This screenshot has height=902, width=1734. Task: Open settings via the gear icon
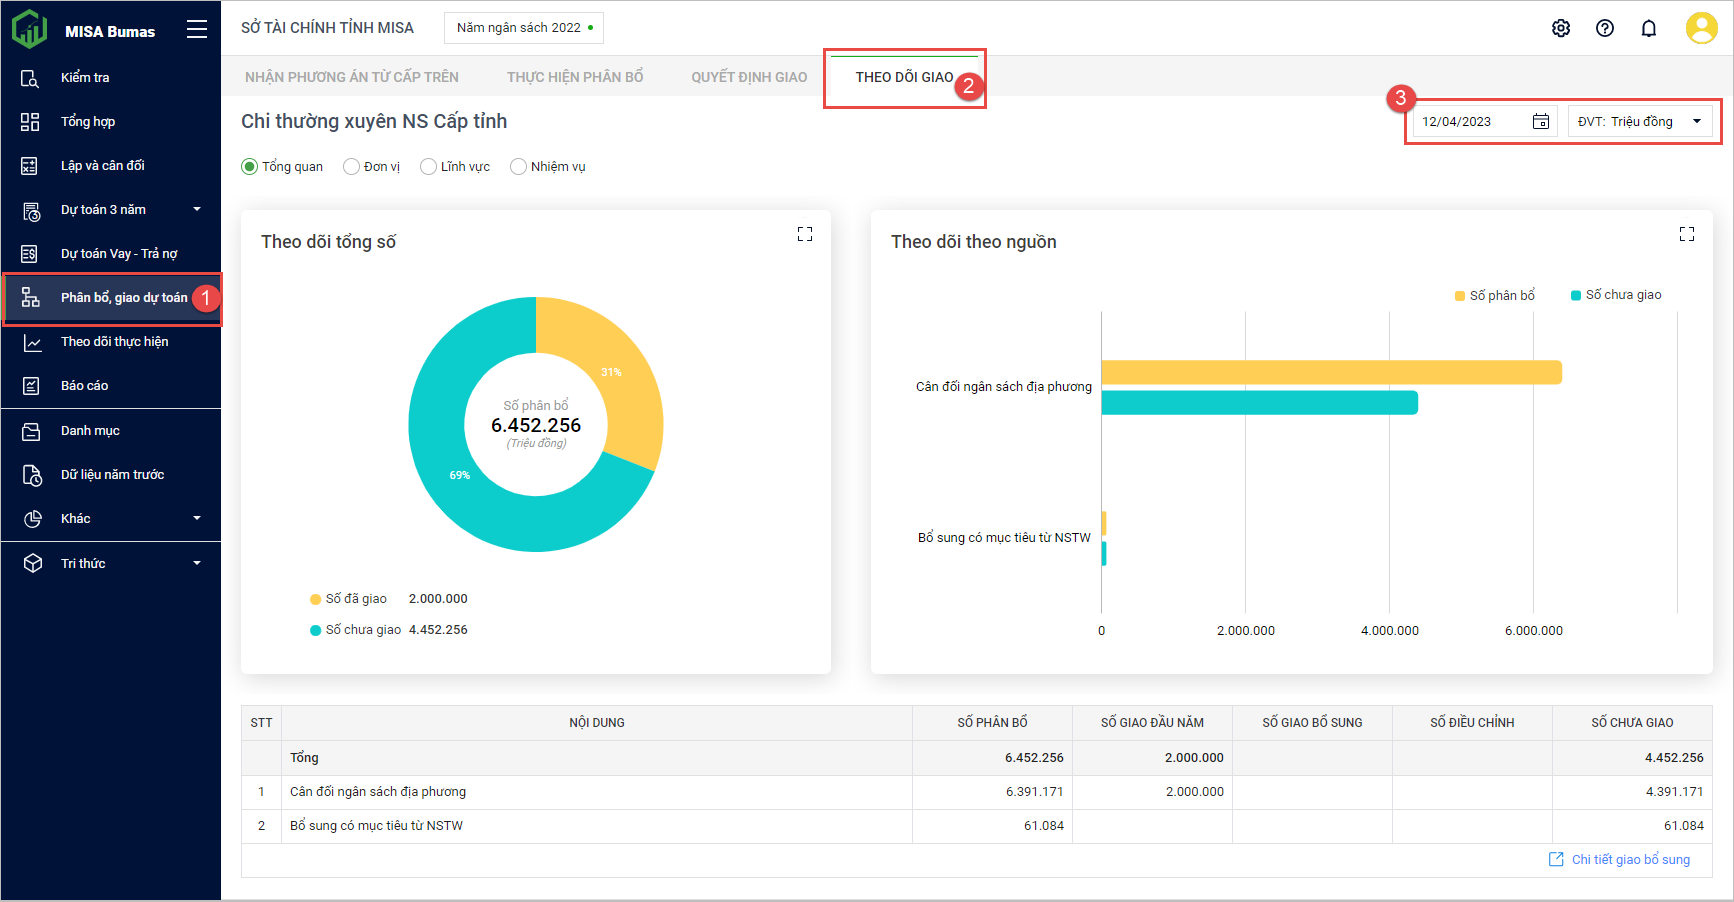point(1560,28)
